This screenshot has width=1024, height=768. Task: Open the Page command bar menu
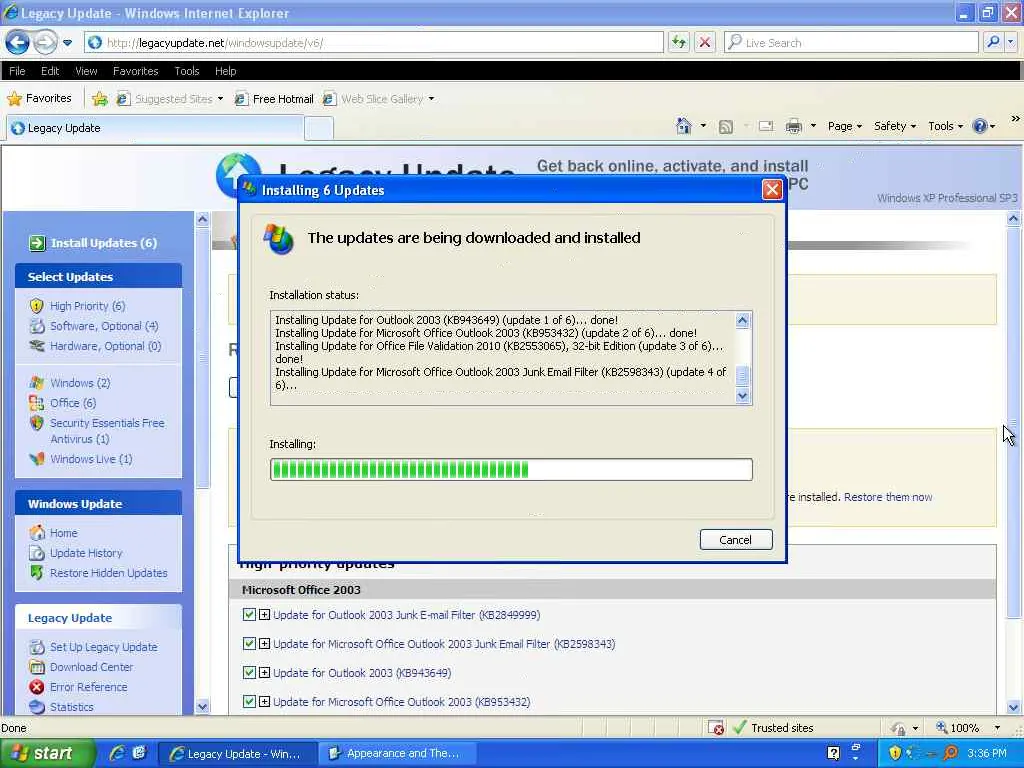pos(844,126)
